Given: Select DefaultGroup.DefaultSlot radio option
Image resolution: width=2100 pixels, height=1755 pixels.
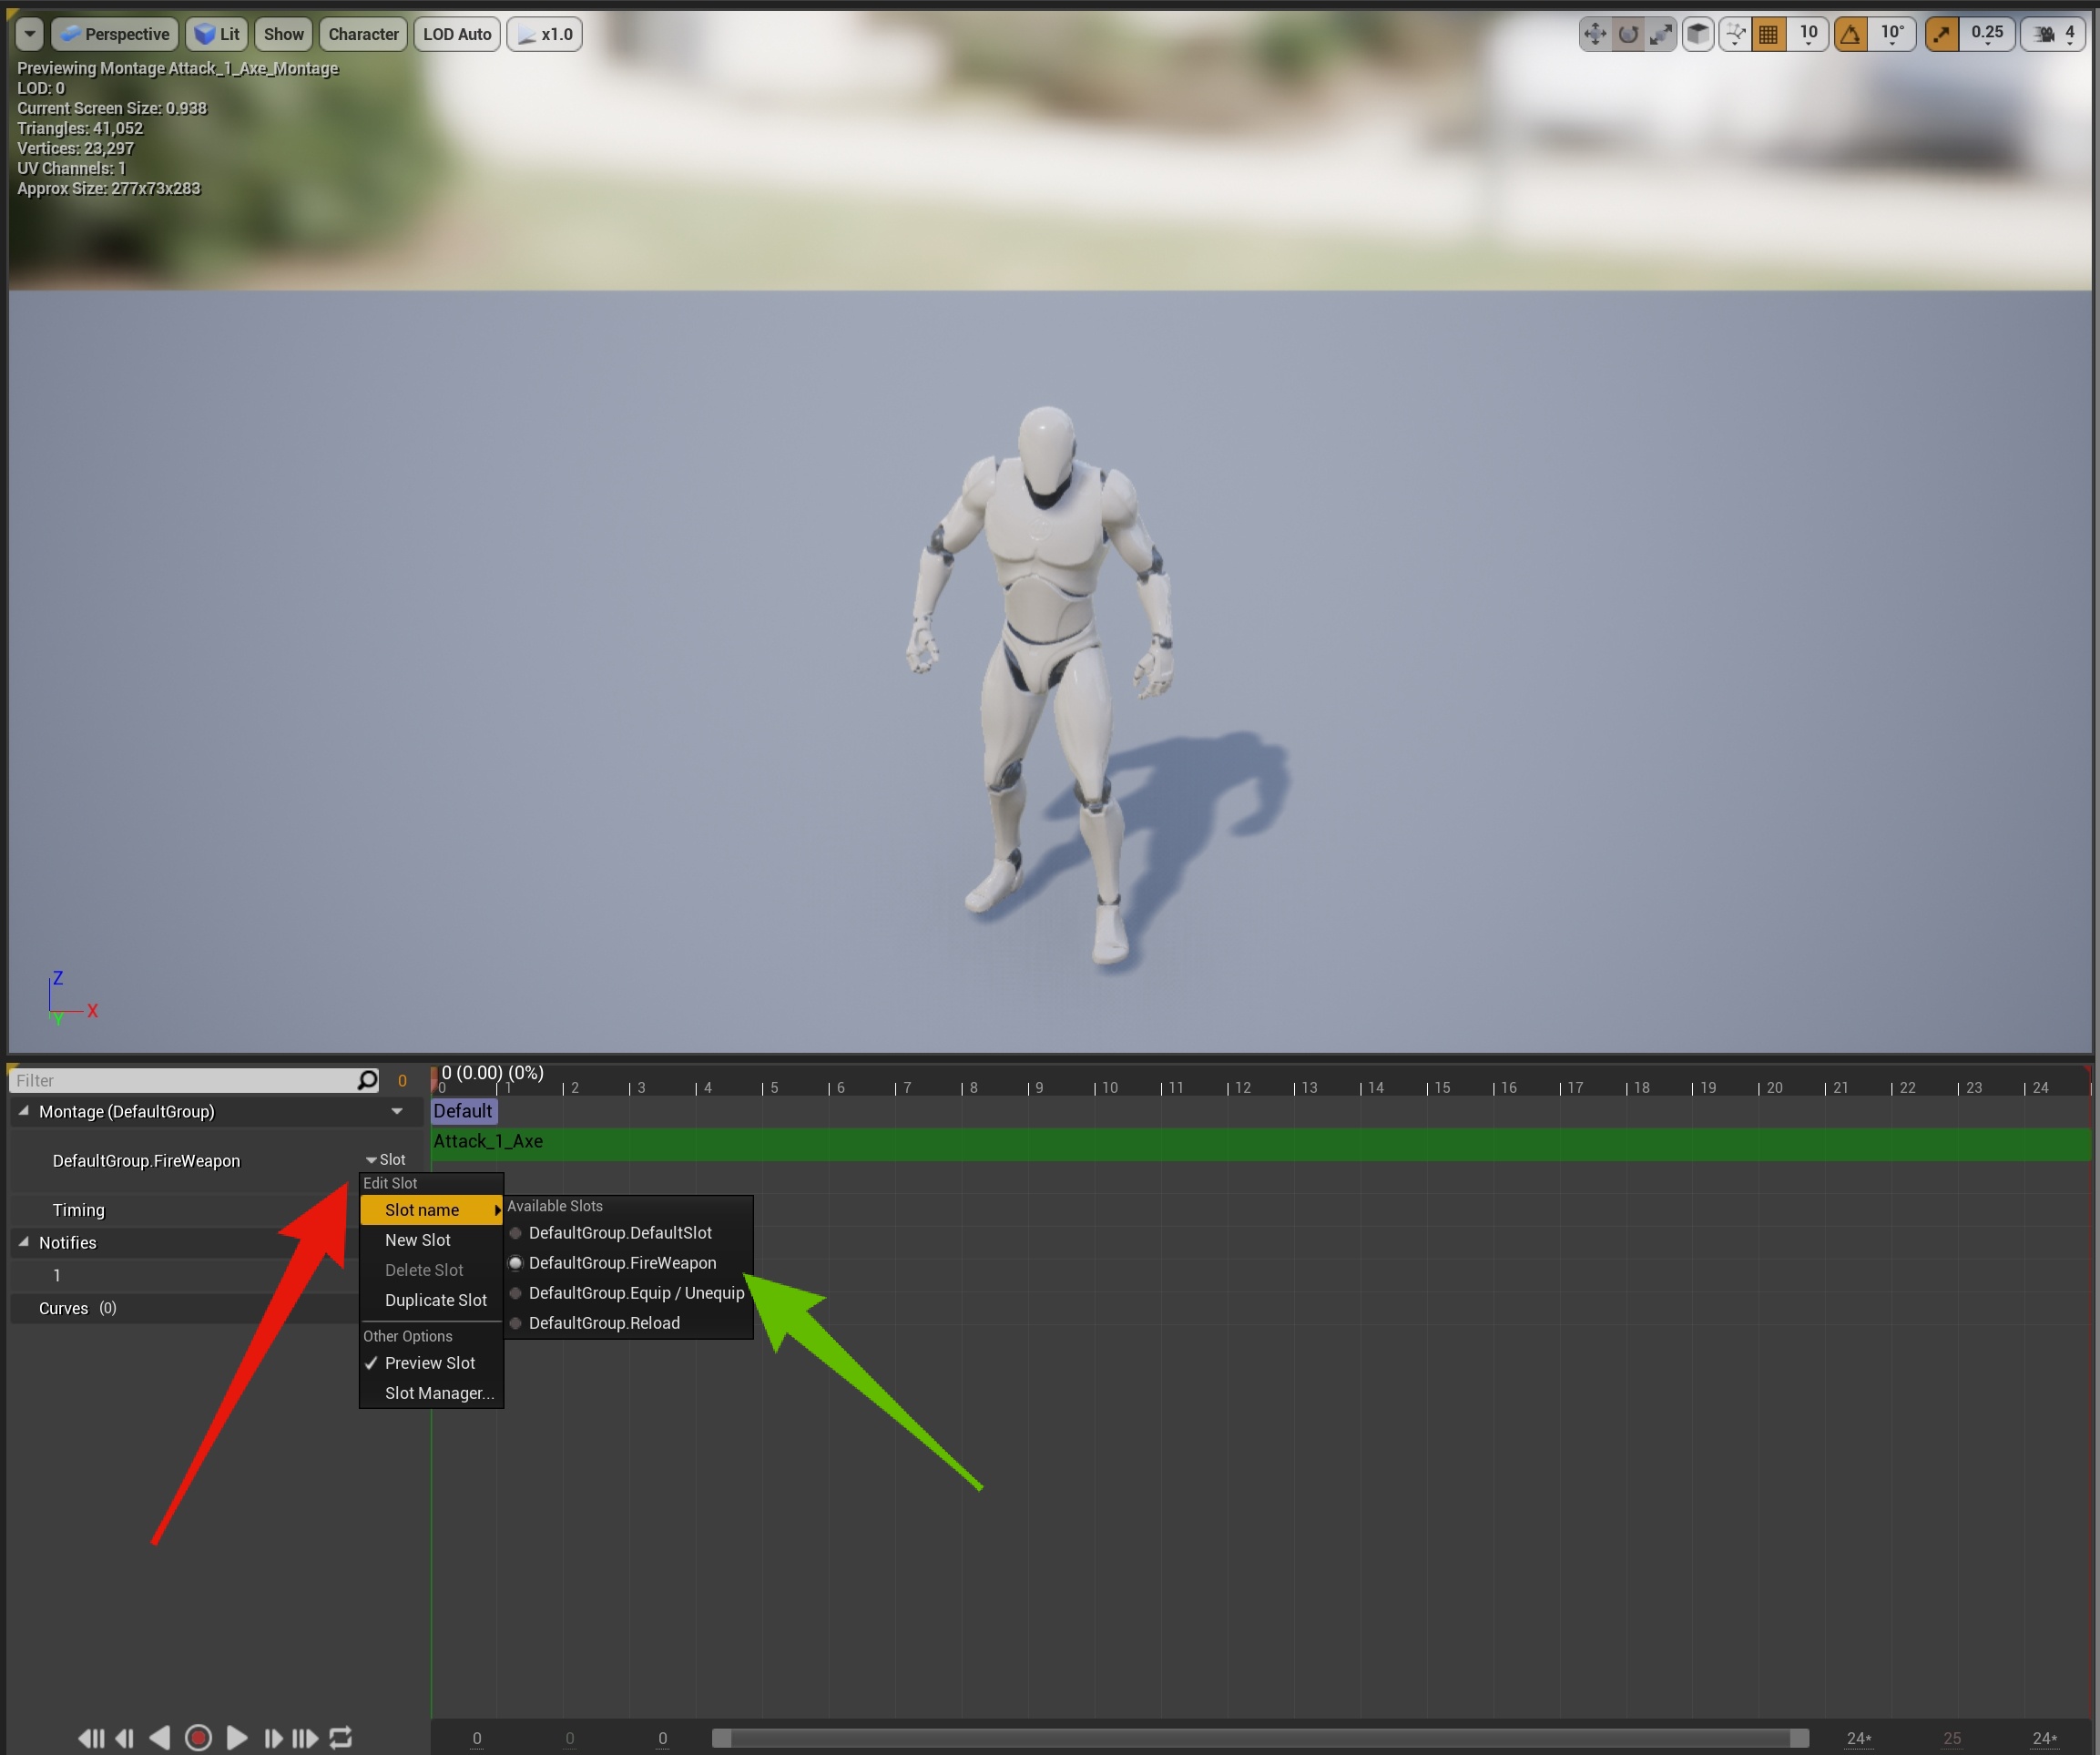Looking at the screenshot, I should 619,1233.
